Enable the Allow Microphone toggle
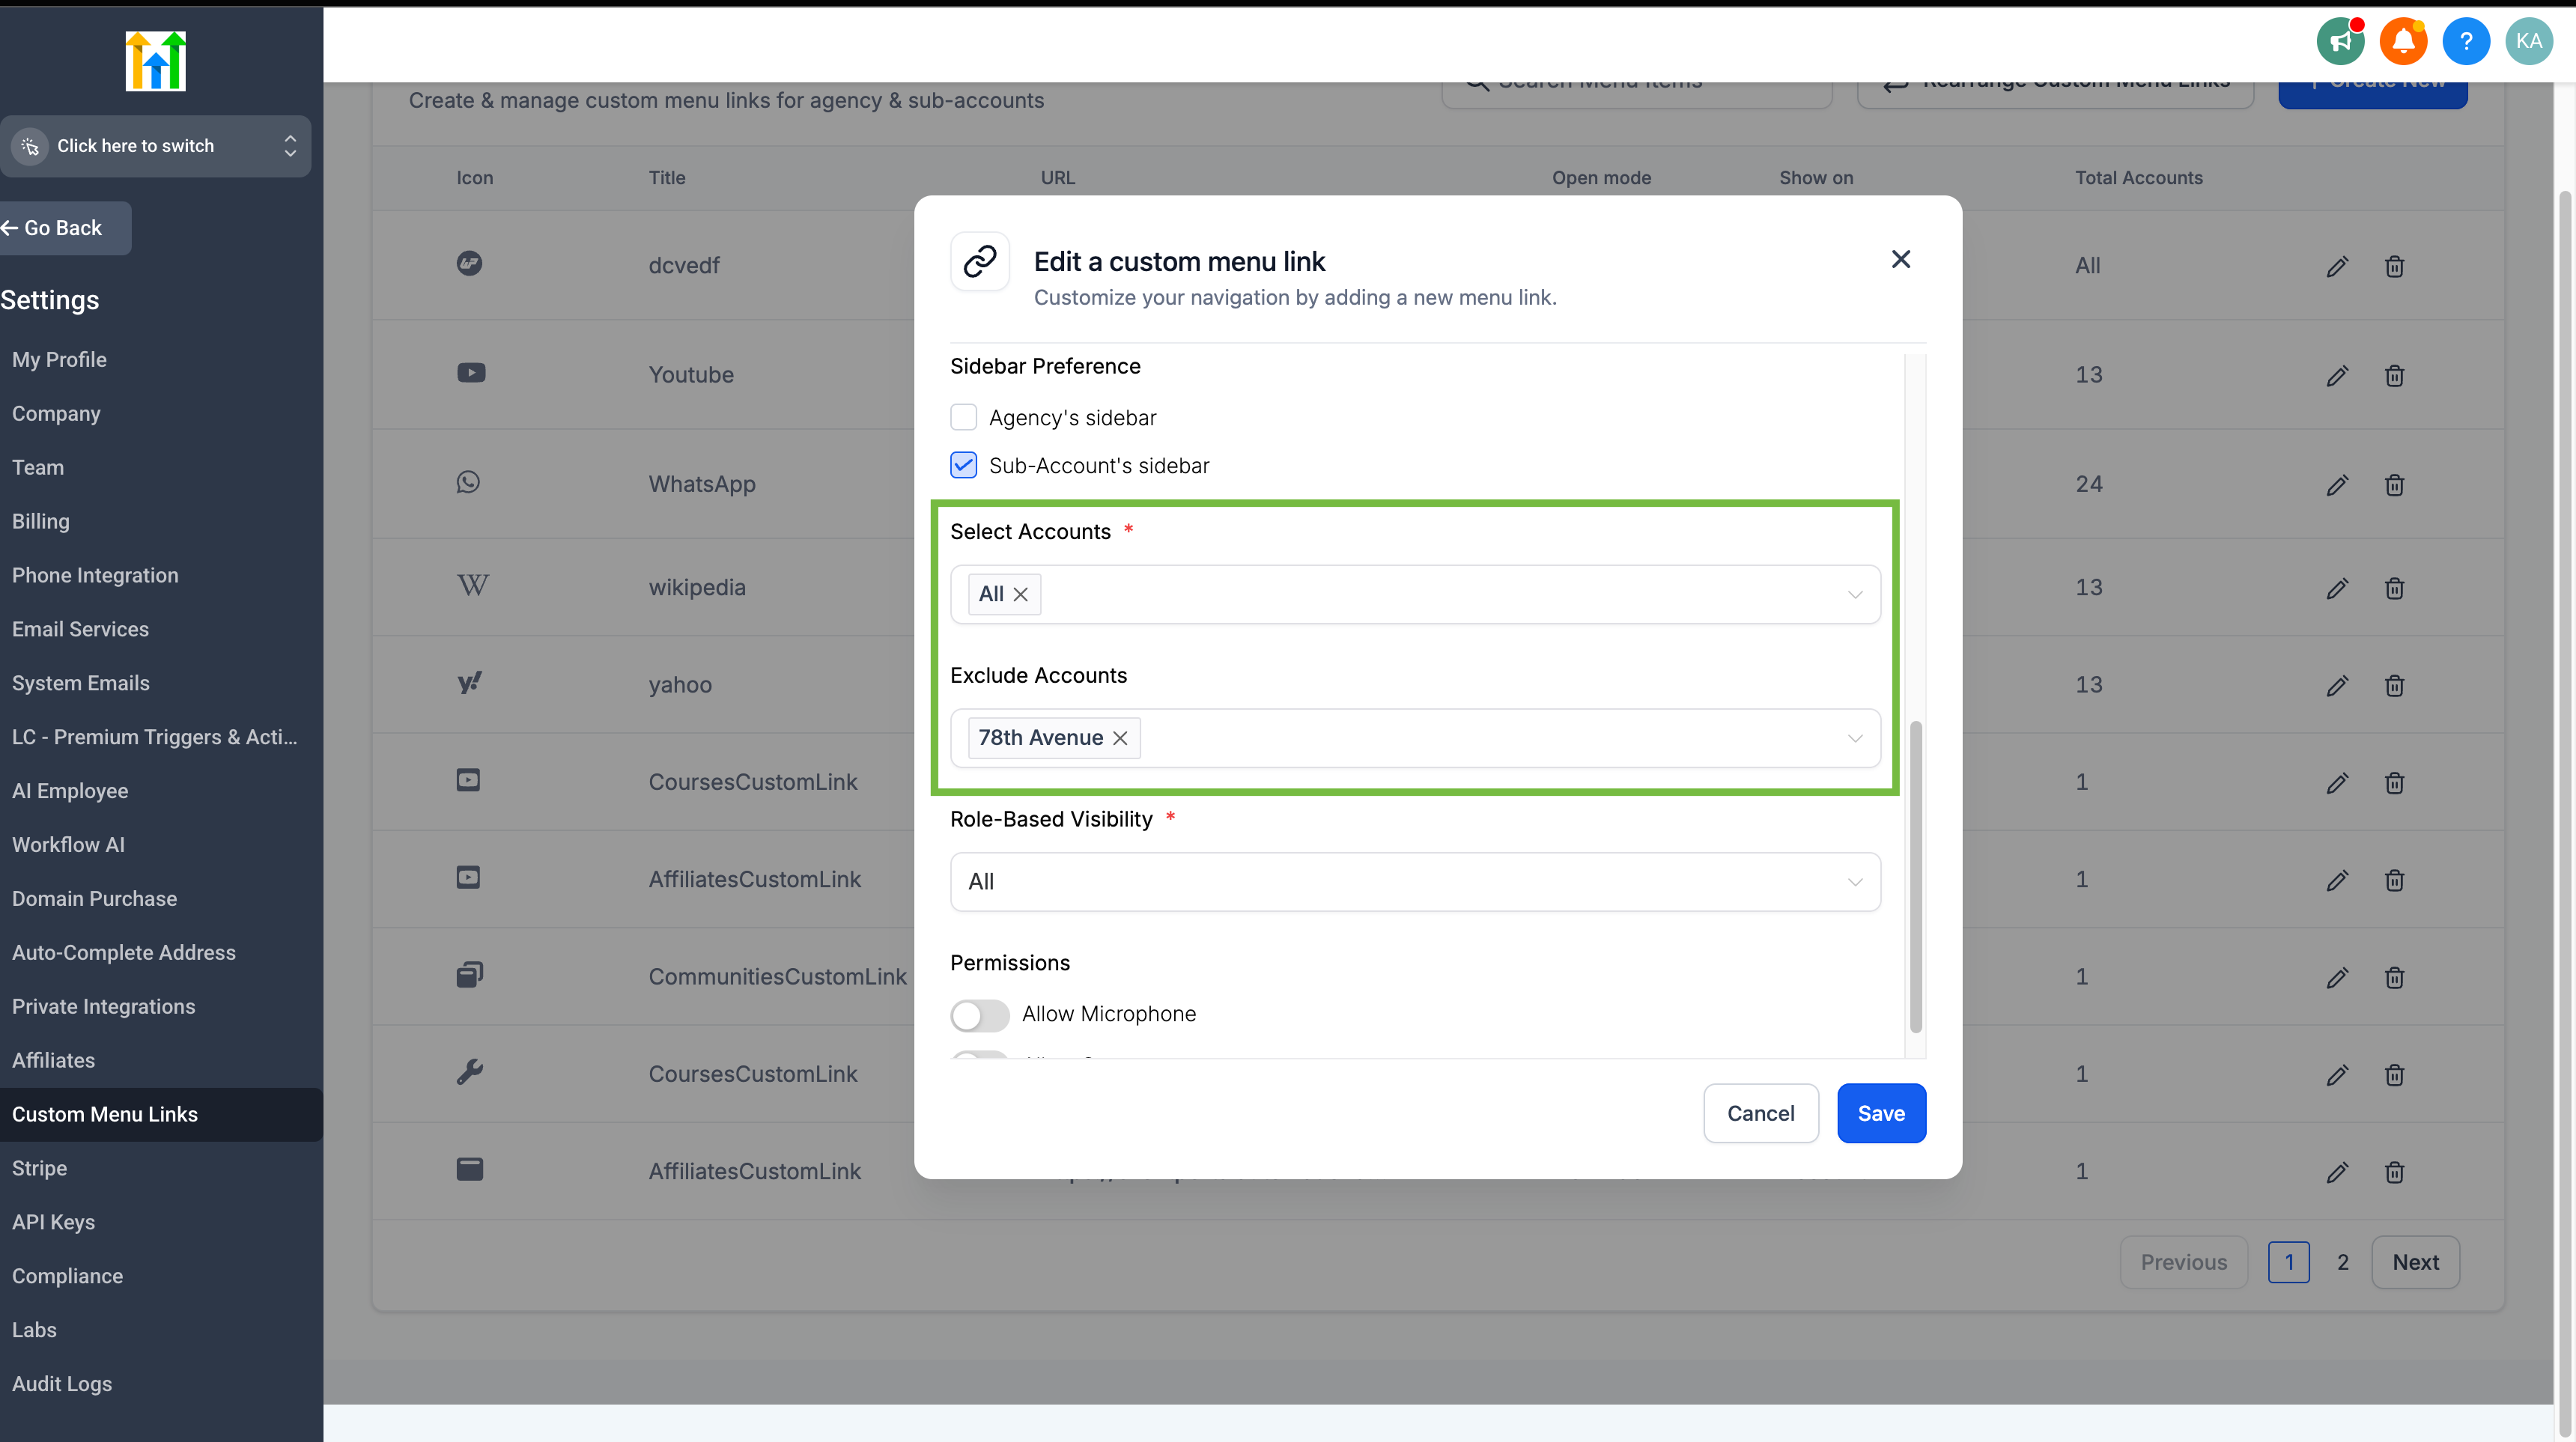The image size is (2576, 1442). point(979,1015)
